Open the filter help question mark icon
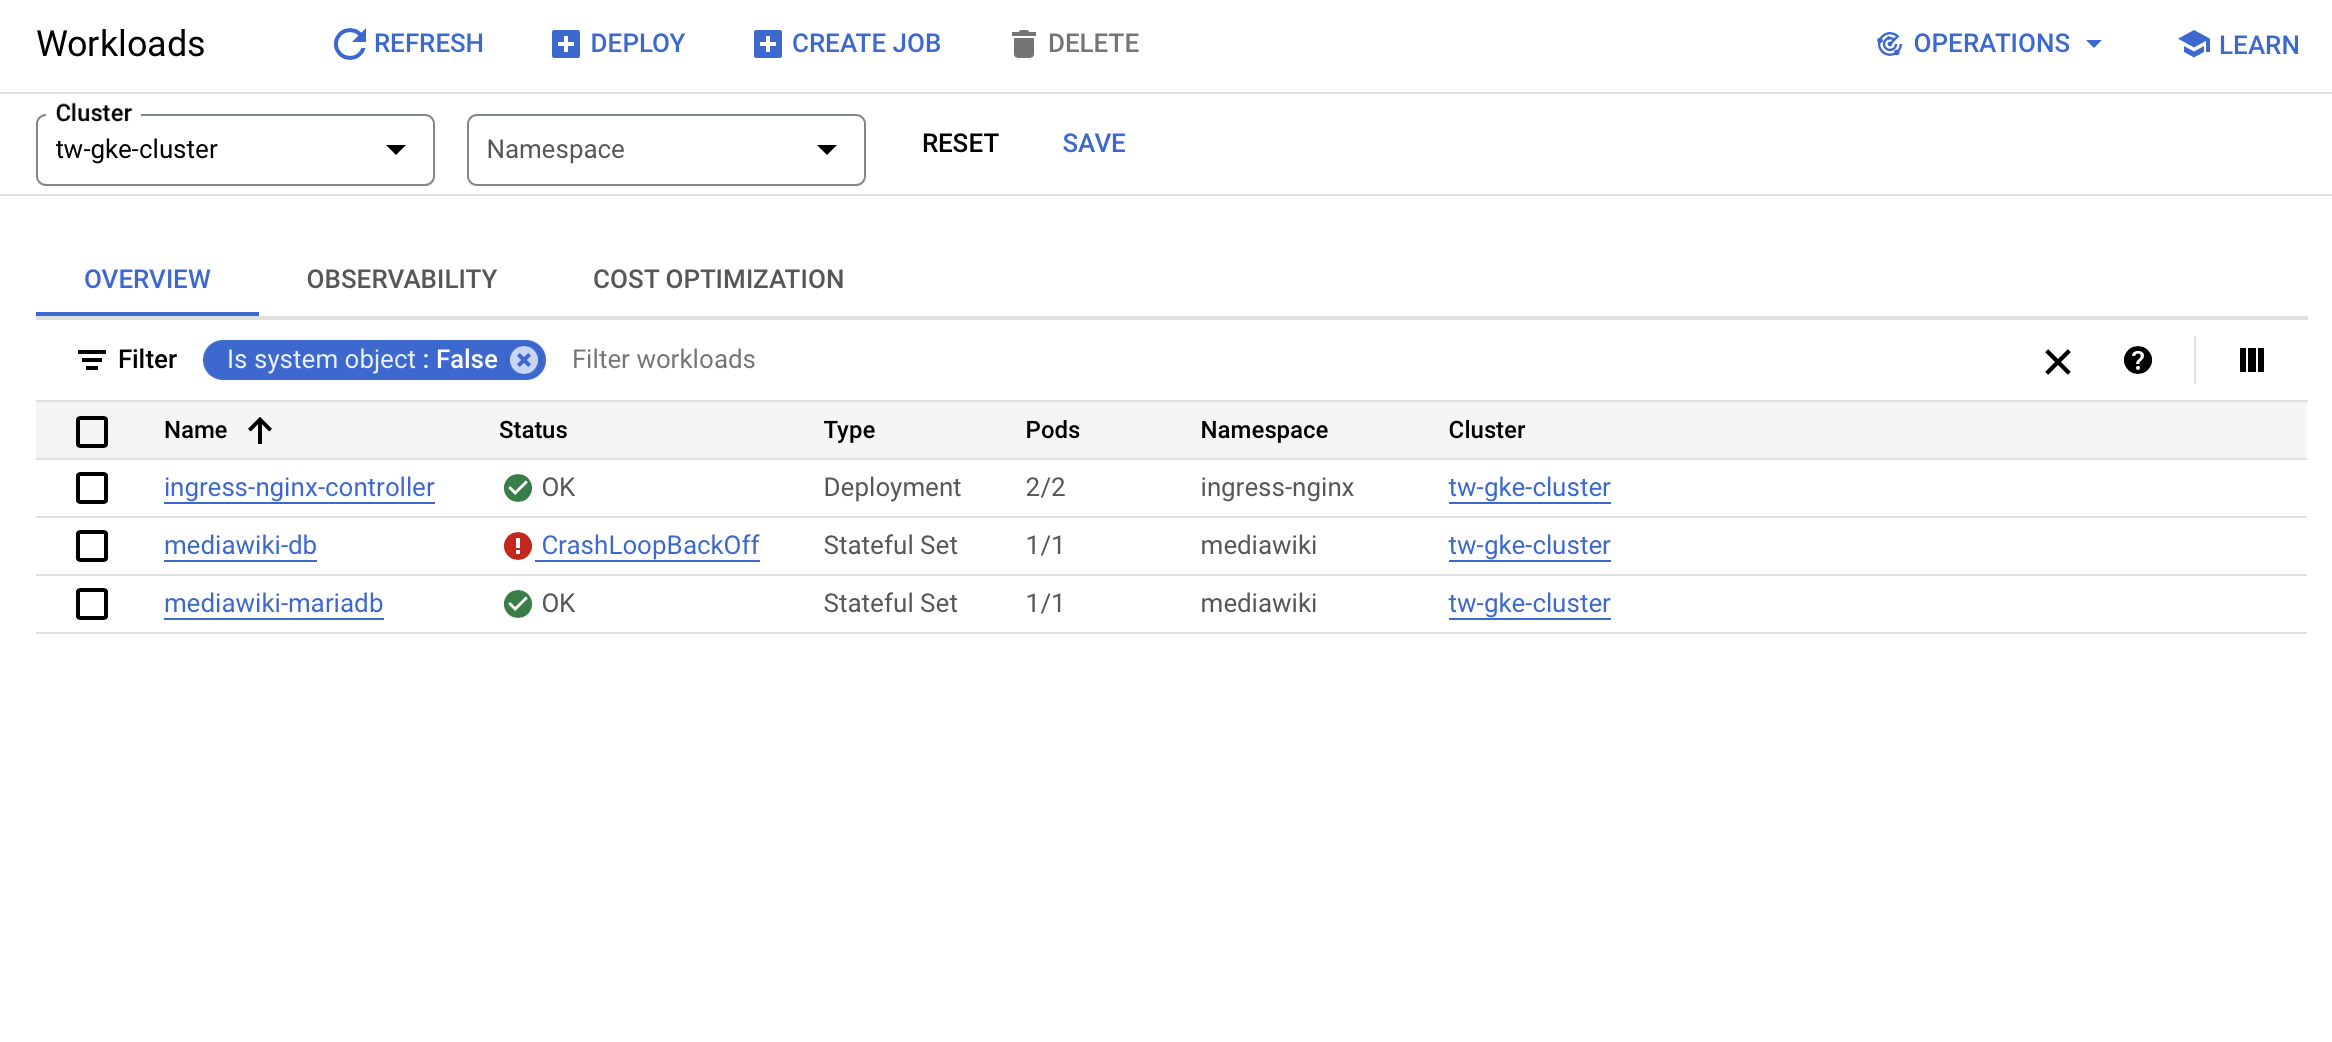The height and width of the screenshot is (1042, 2332). [x=2137, y=360]
